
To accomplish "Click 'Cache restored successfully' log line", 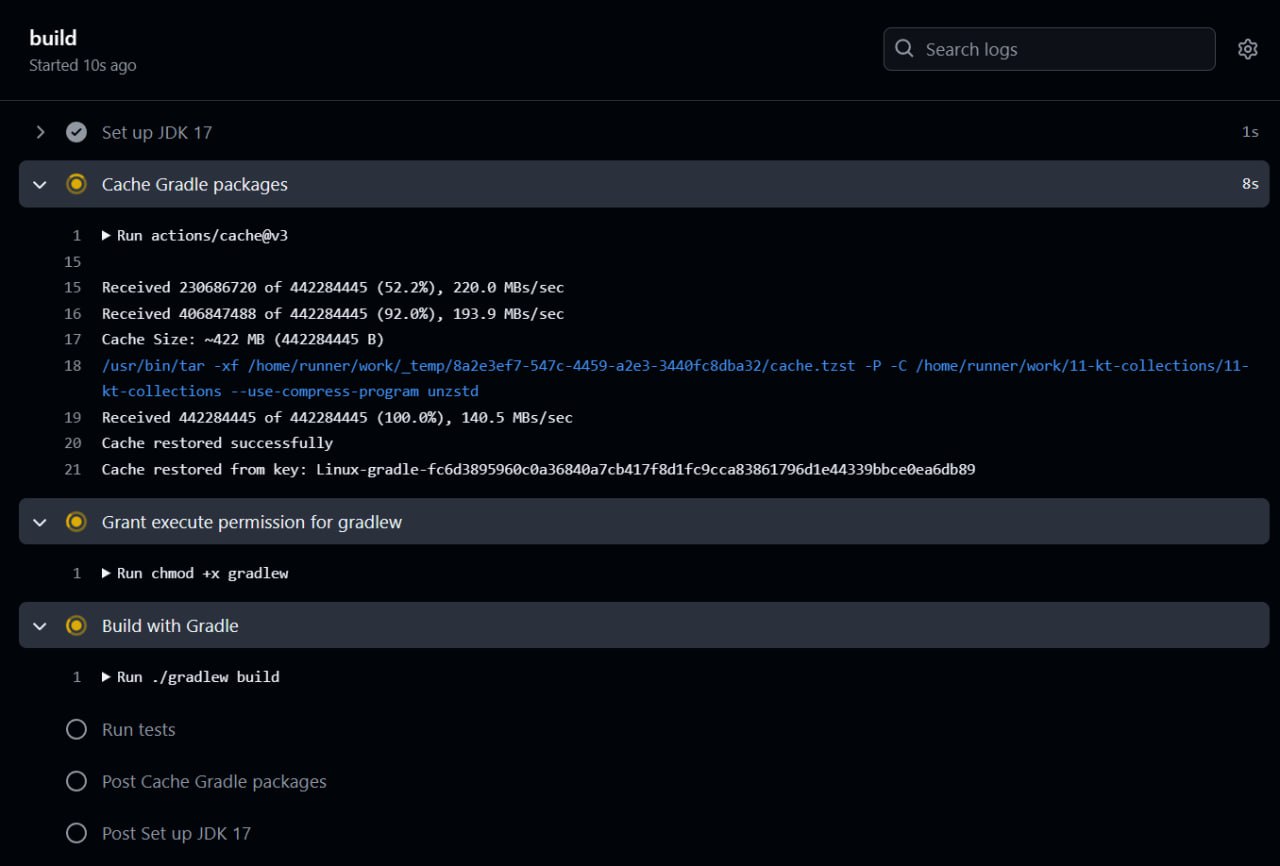I will 217,442.
